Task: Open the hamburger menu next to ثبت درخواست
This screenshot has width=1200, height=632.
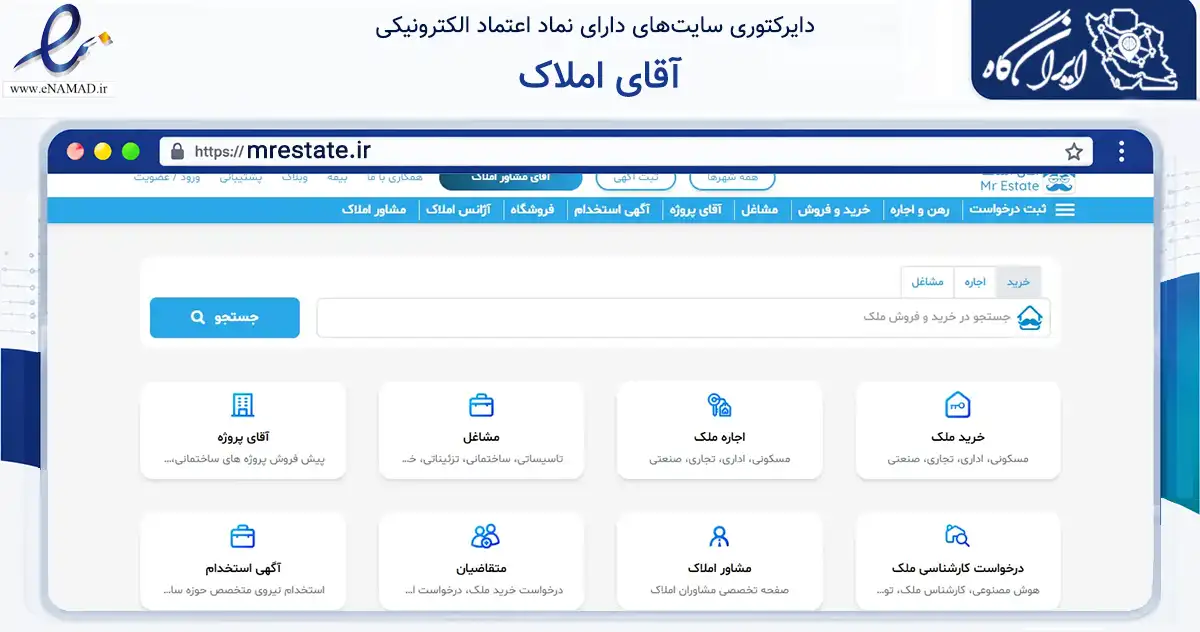Action: 1065,210
